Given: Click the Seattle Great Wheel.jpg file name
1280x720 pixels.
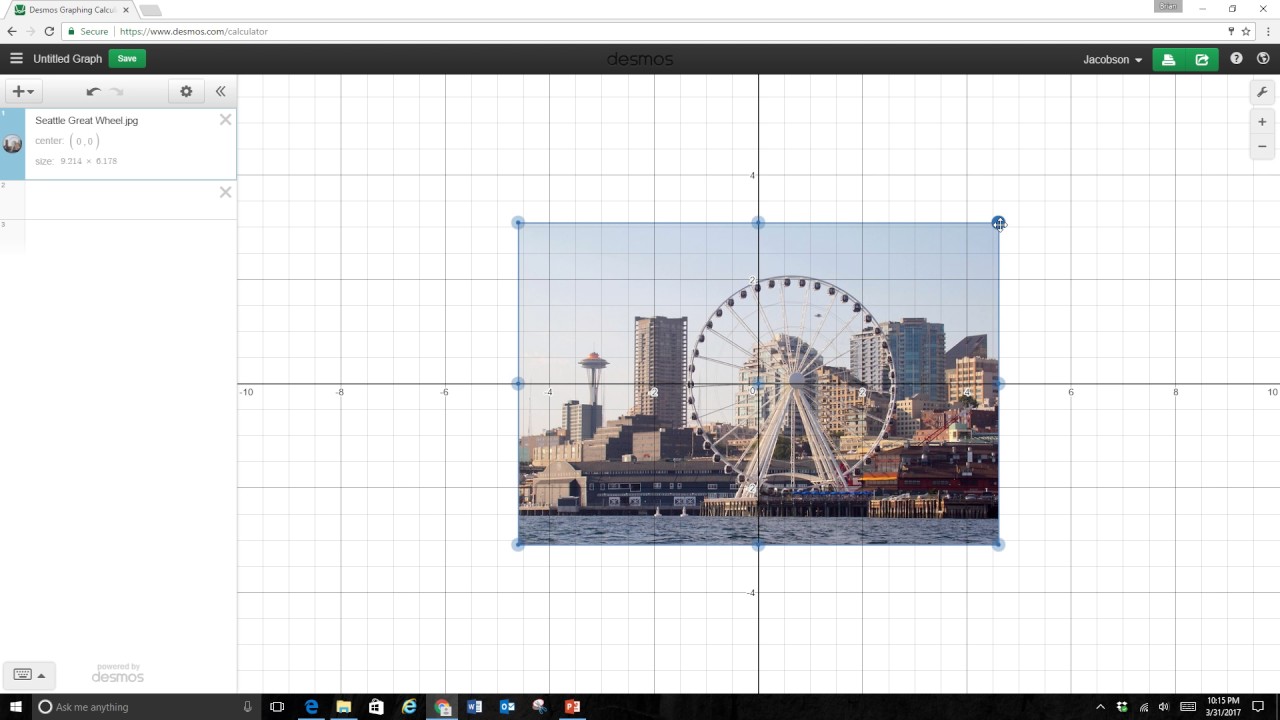Looking at the screenshot, I should coord(87,120).
